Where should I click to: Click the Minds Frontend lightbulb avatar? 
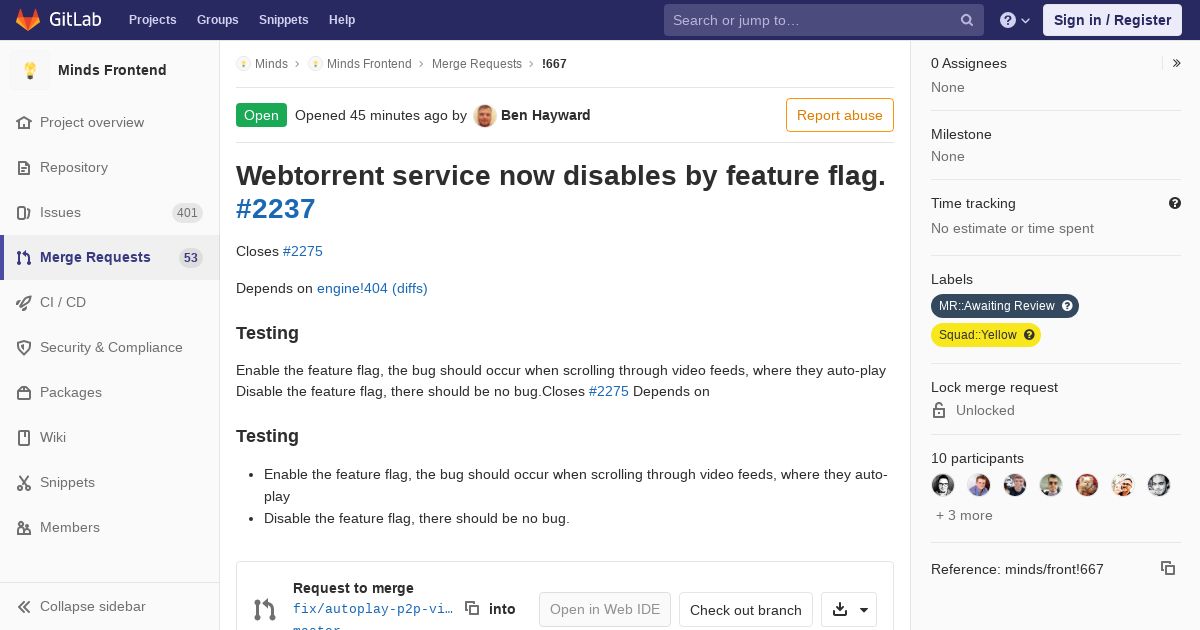[30, 70]
